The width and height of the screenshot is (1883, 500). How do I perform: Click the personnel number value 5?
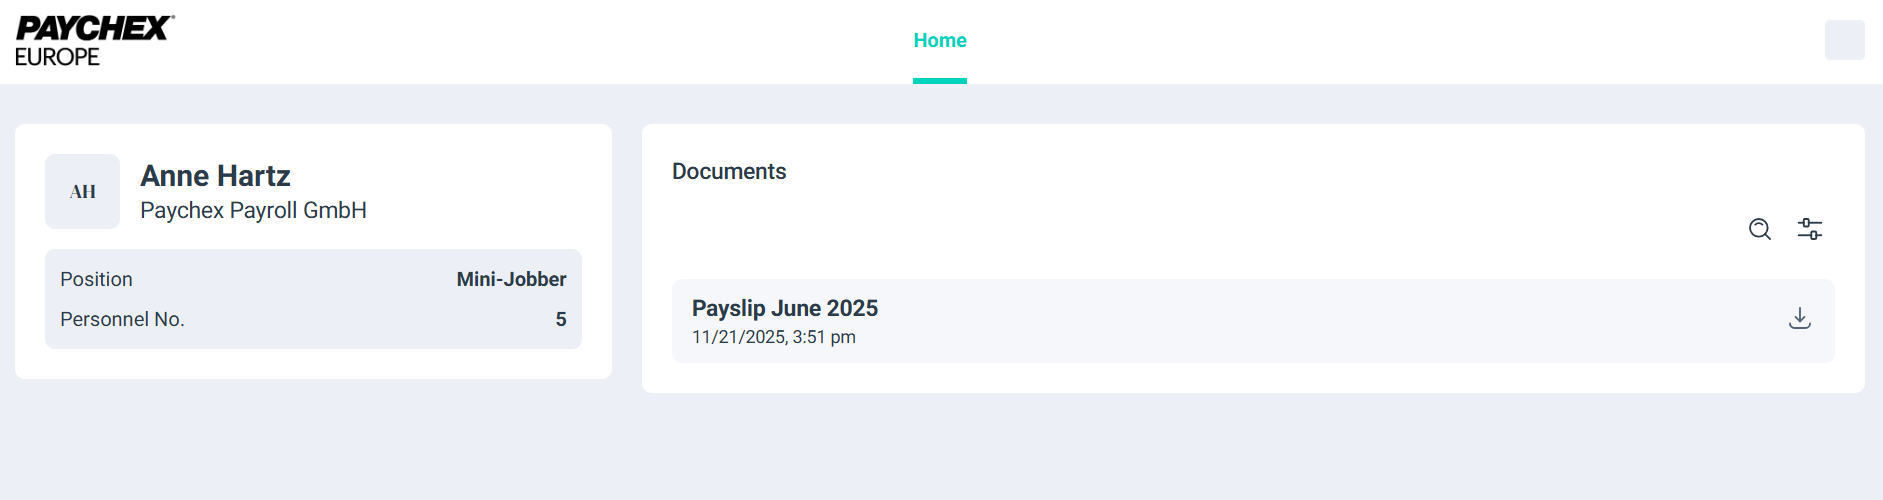561,319
